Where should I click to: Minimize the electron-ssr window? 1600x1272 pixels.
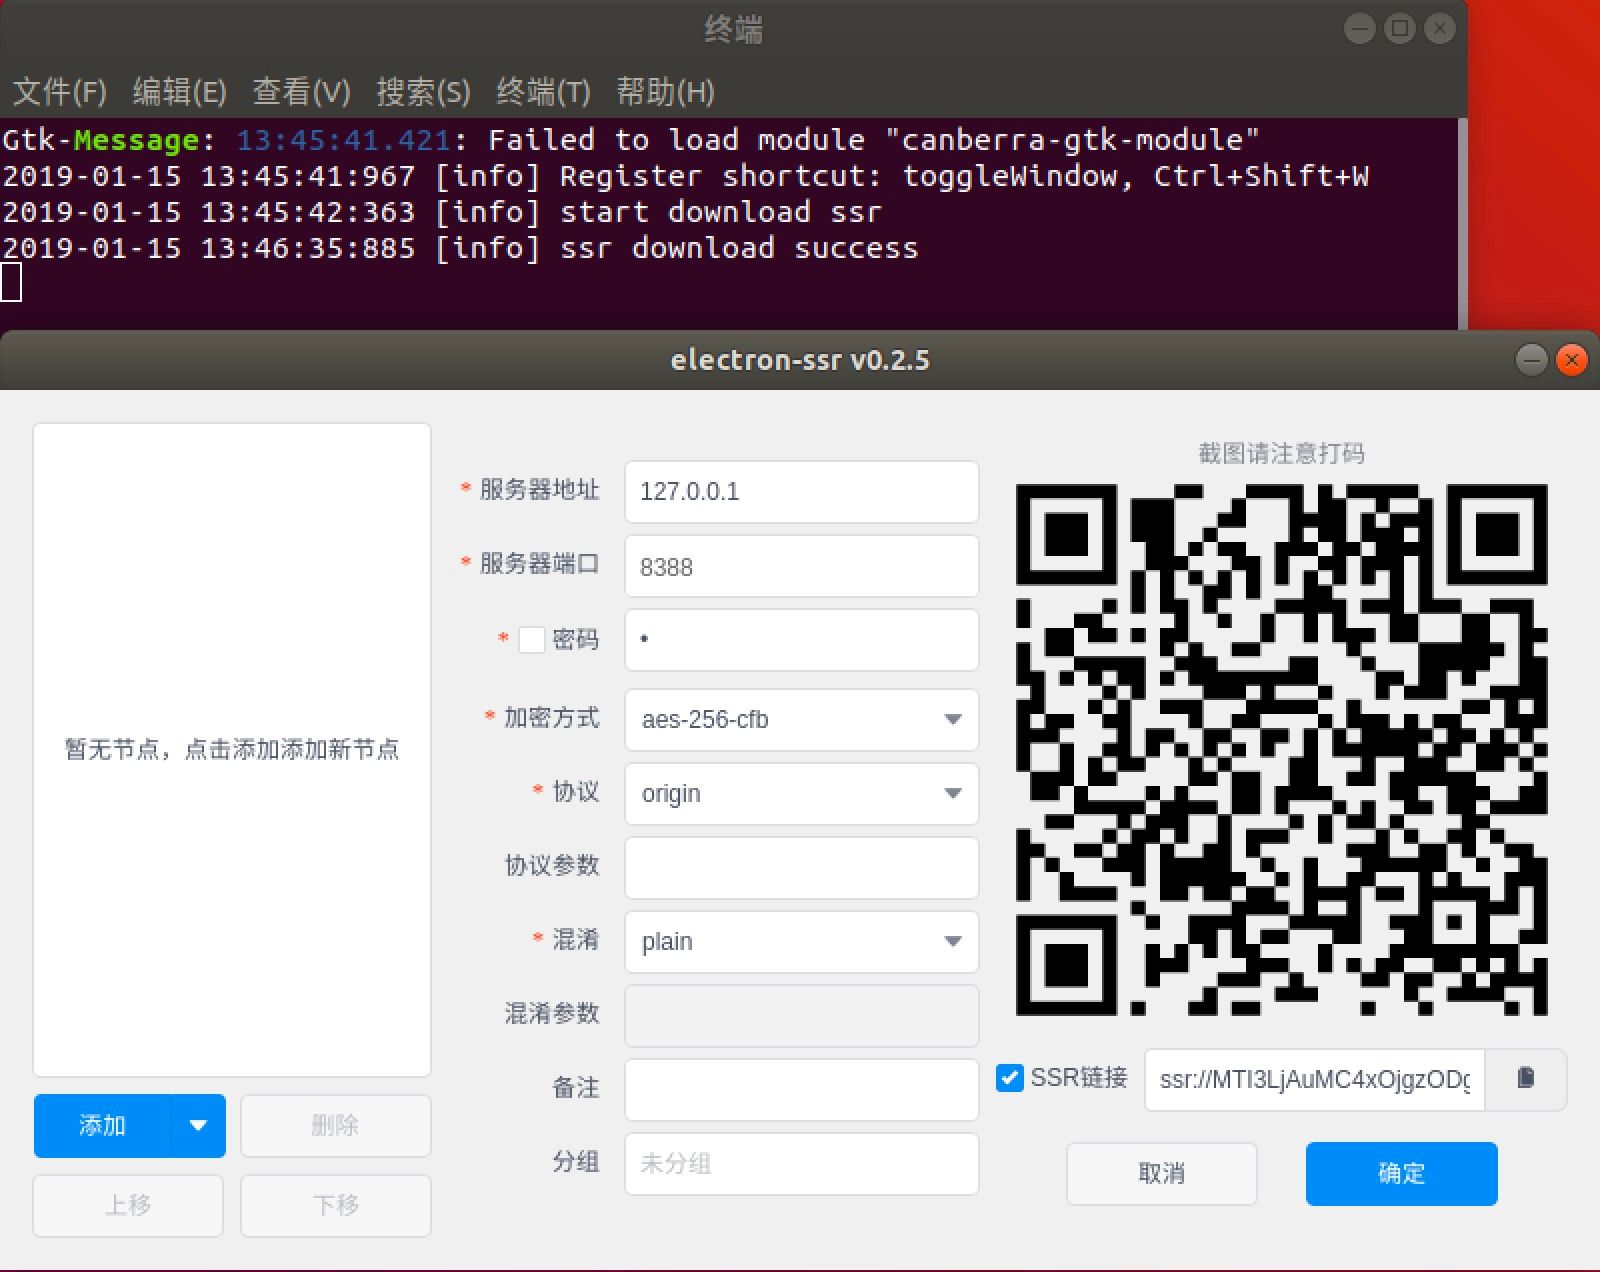pyautogui.click(x=1531, y=360)
